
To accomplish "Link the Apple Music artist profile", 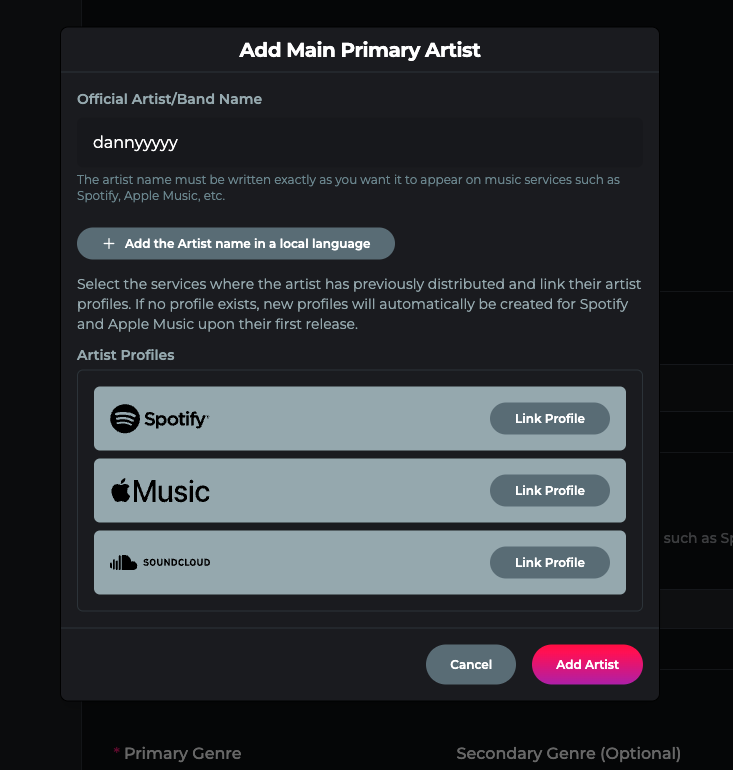I will pyautogui.click(x=549, y=491).
